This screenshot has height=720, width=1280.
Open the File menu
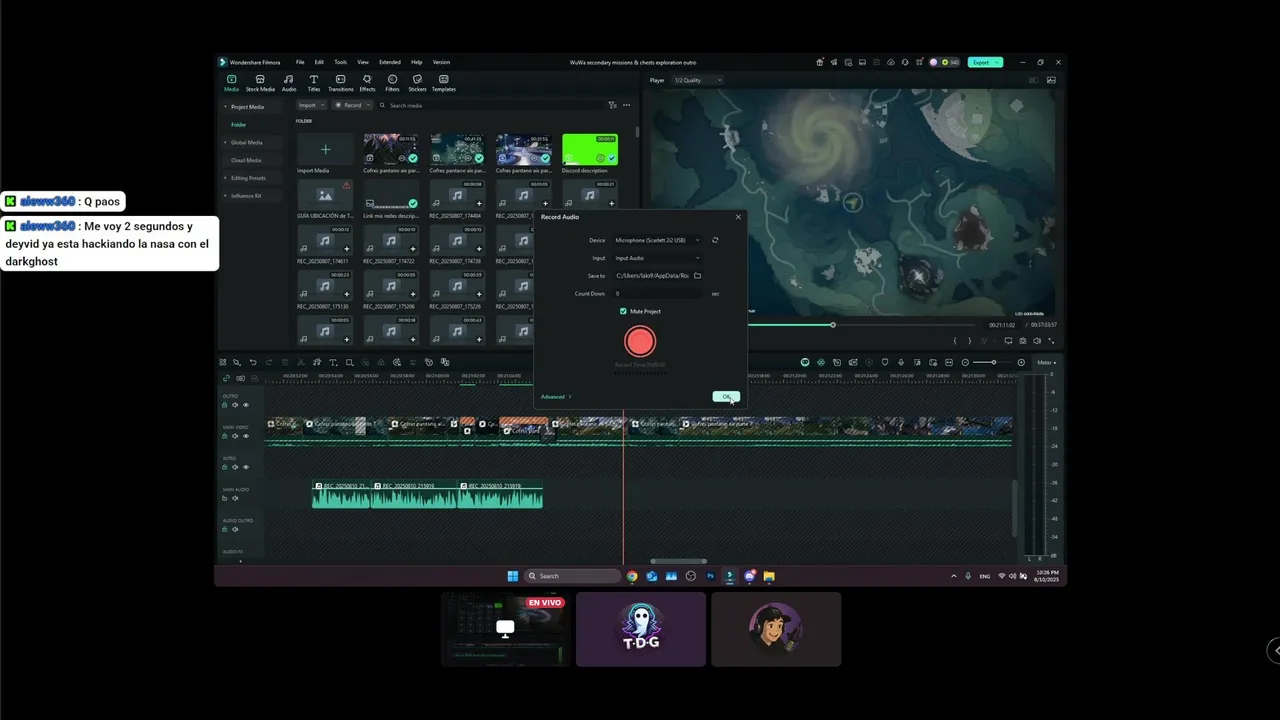(x=300, y=62)
